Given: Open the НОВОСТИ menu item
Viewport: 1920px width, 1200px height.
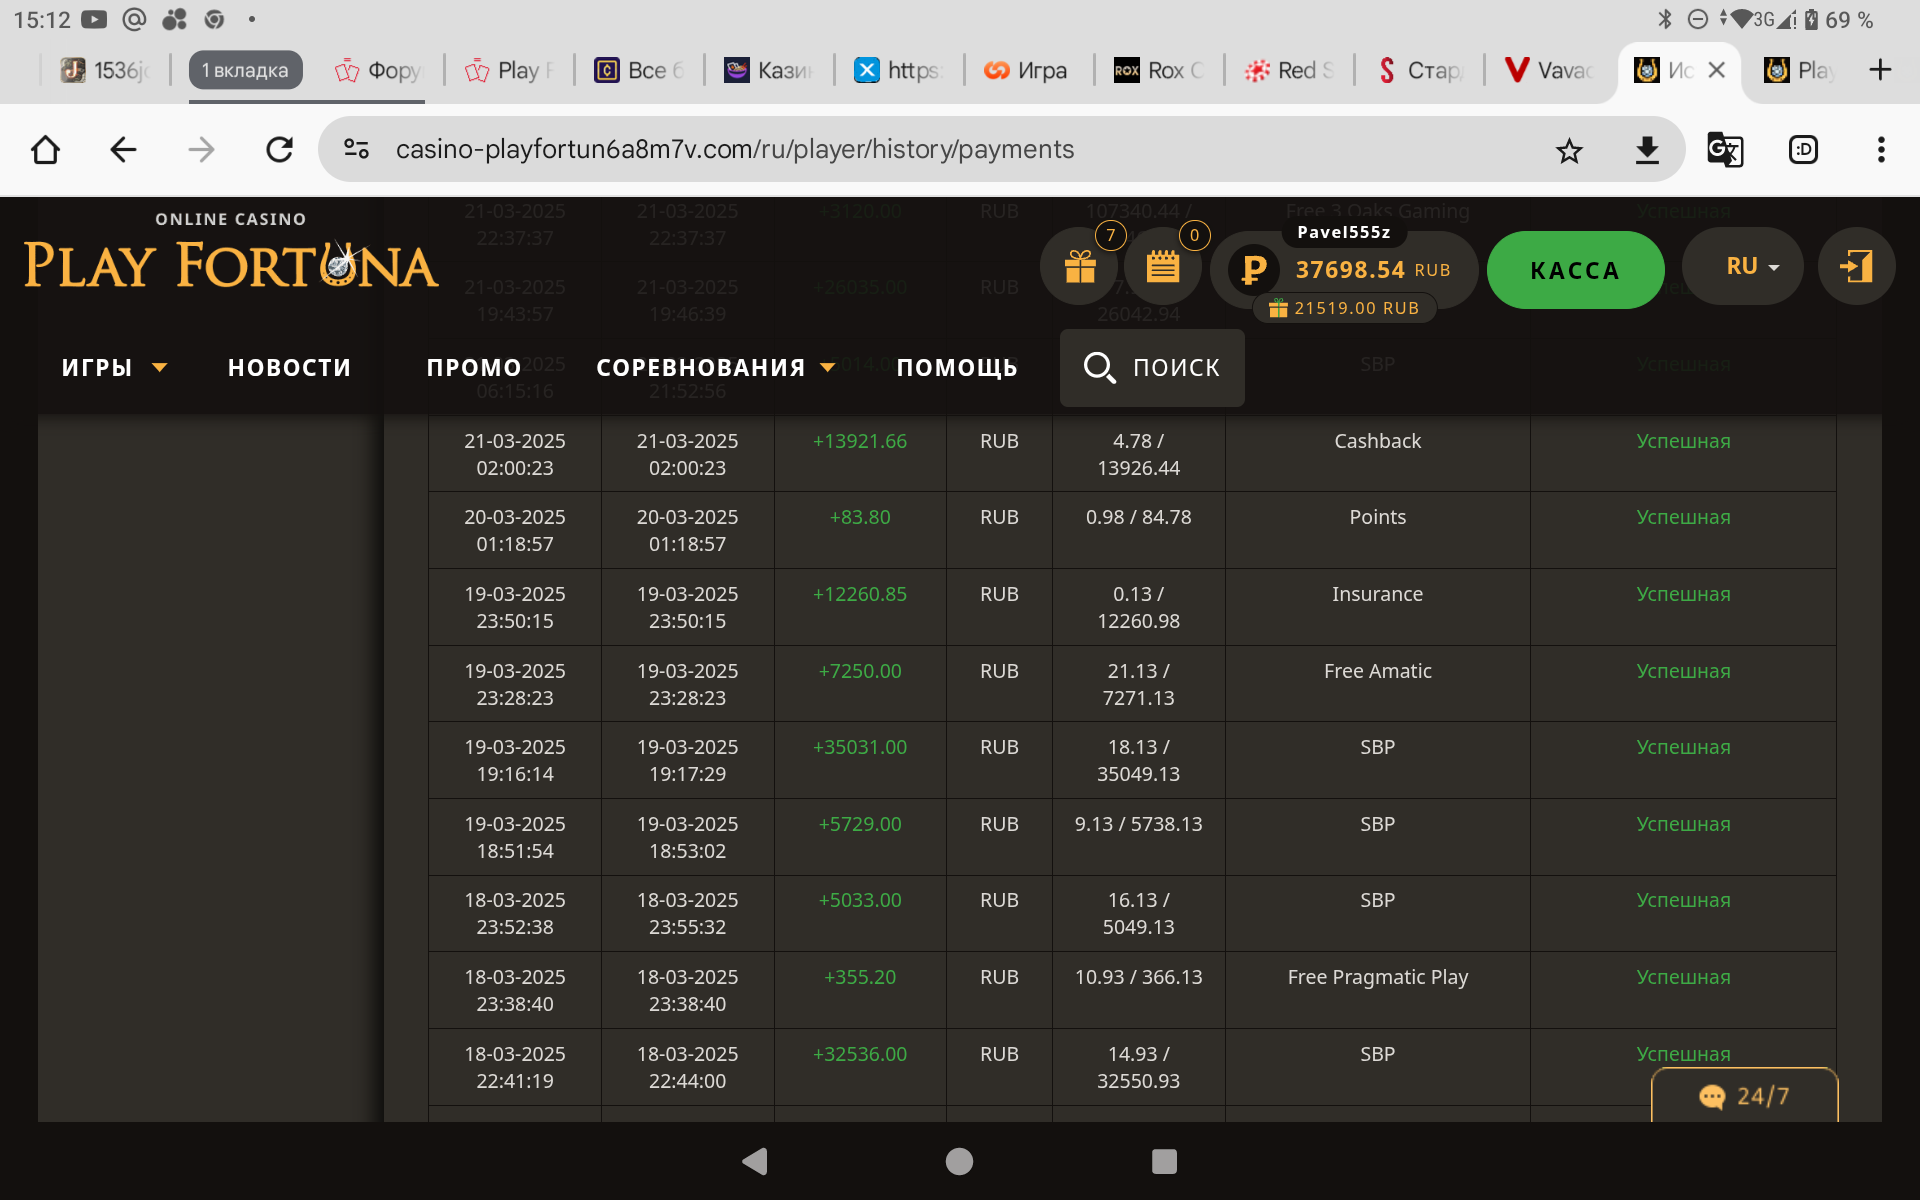Looking at the screenshot, I should (289, 368).
